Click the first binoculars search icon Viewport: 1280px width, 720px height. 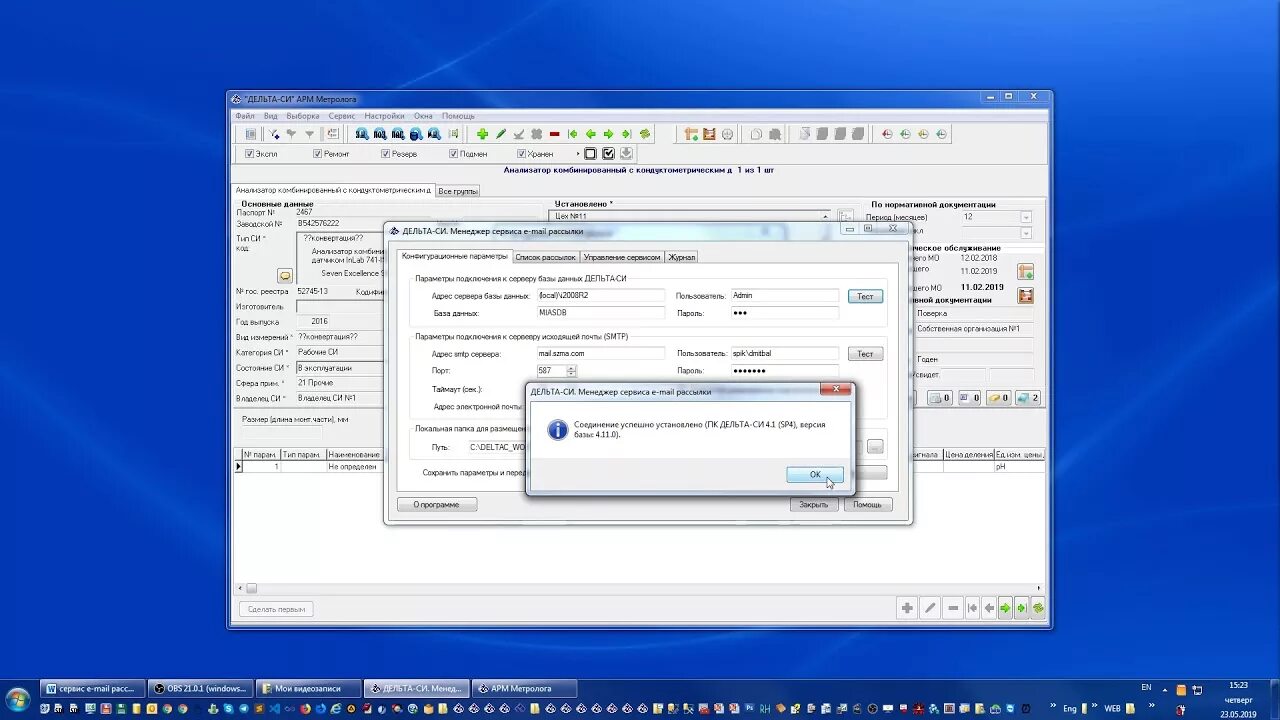coord(362,134)
